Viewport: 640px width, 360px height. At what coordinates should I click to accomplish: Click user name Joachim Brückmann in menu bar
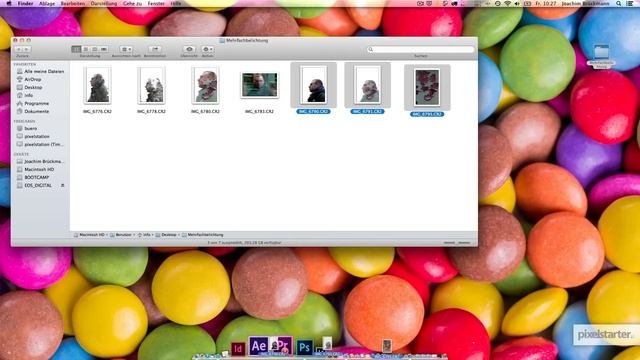pos(585,3)
